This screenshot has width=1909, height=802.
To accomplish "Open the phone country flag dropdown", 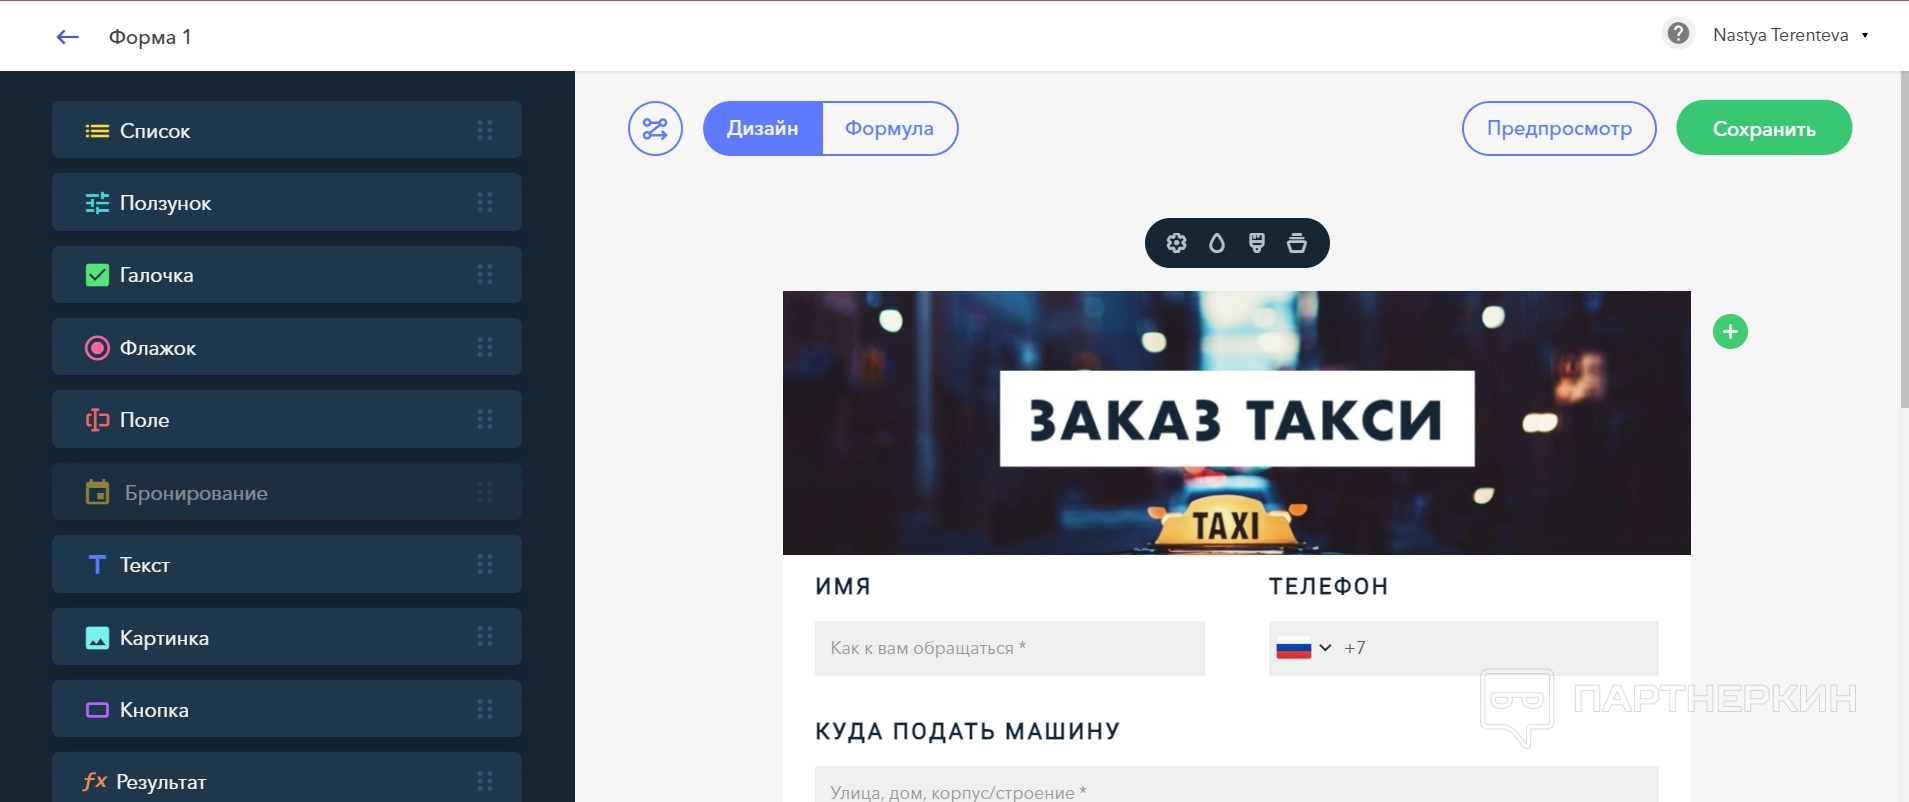I will [x=1304, y=648].
